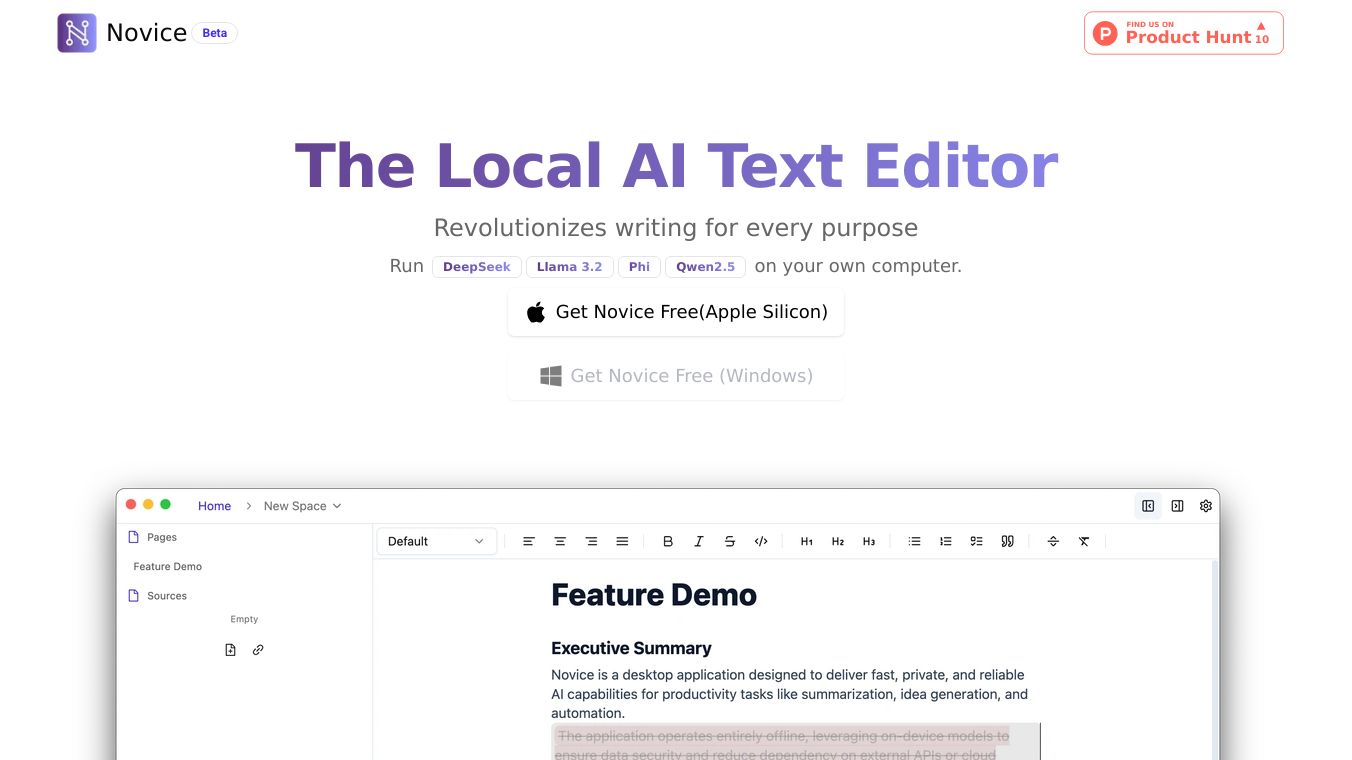Image resolution: width=1352 pixels, height=760 pixels.
Task: Open the settings gear in the app window
Action: tap(1206, 506)
